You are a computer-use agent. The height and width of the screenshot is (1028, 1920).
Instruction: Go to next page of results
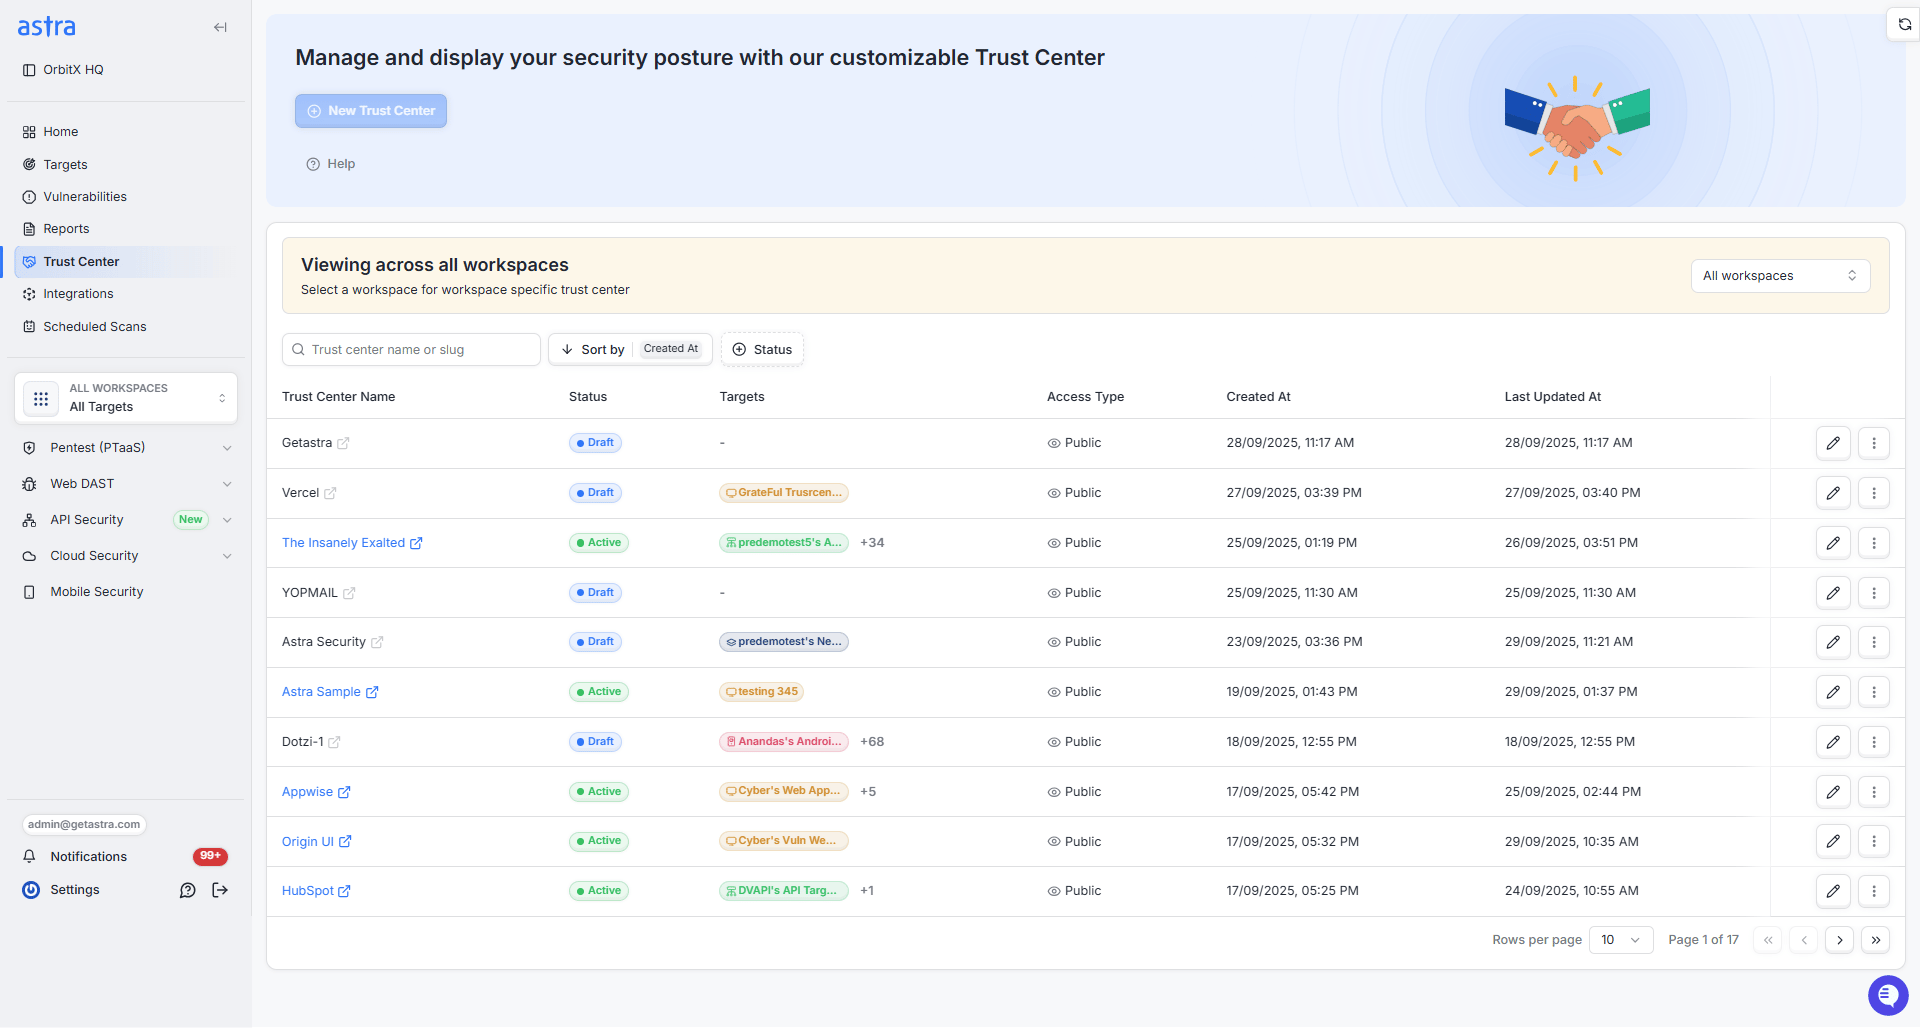pyautogui.click(x=1839, y=940)
